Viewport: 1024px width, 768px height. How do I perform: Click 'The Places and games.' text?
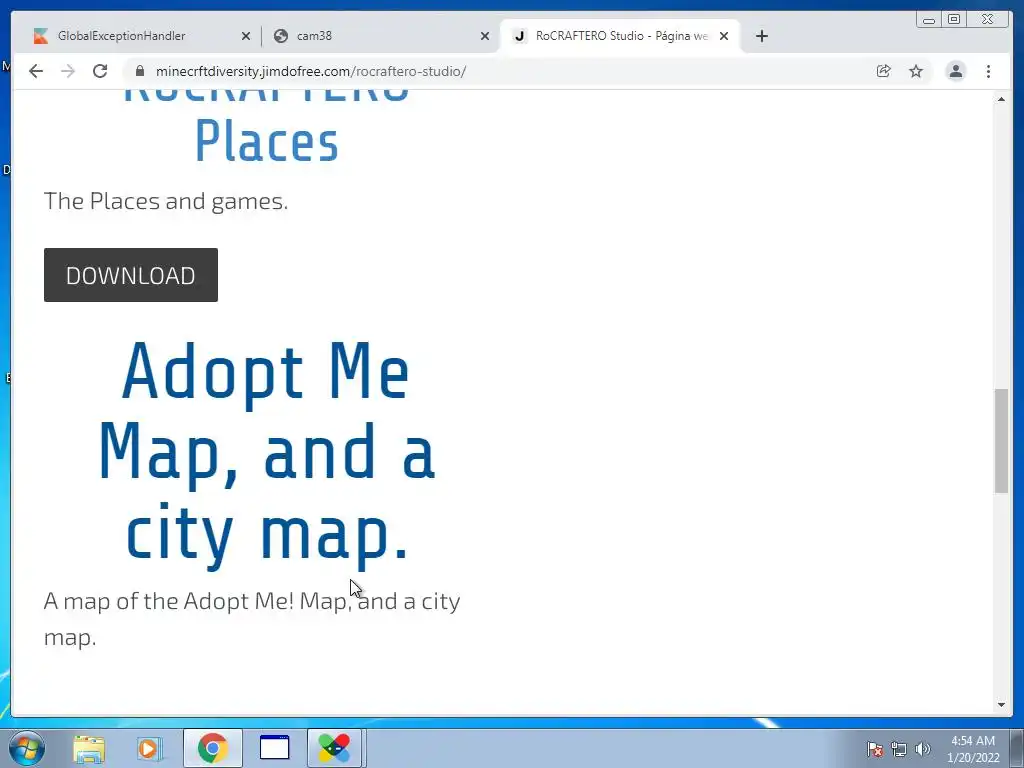(x=166, y=201)
